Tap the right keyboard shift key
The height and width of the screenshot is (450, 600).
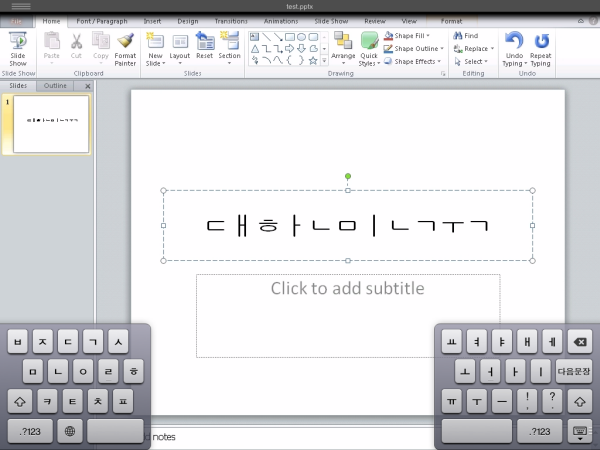(x=579, y=401)
